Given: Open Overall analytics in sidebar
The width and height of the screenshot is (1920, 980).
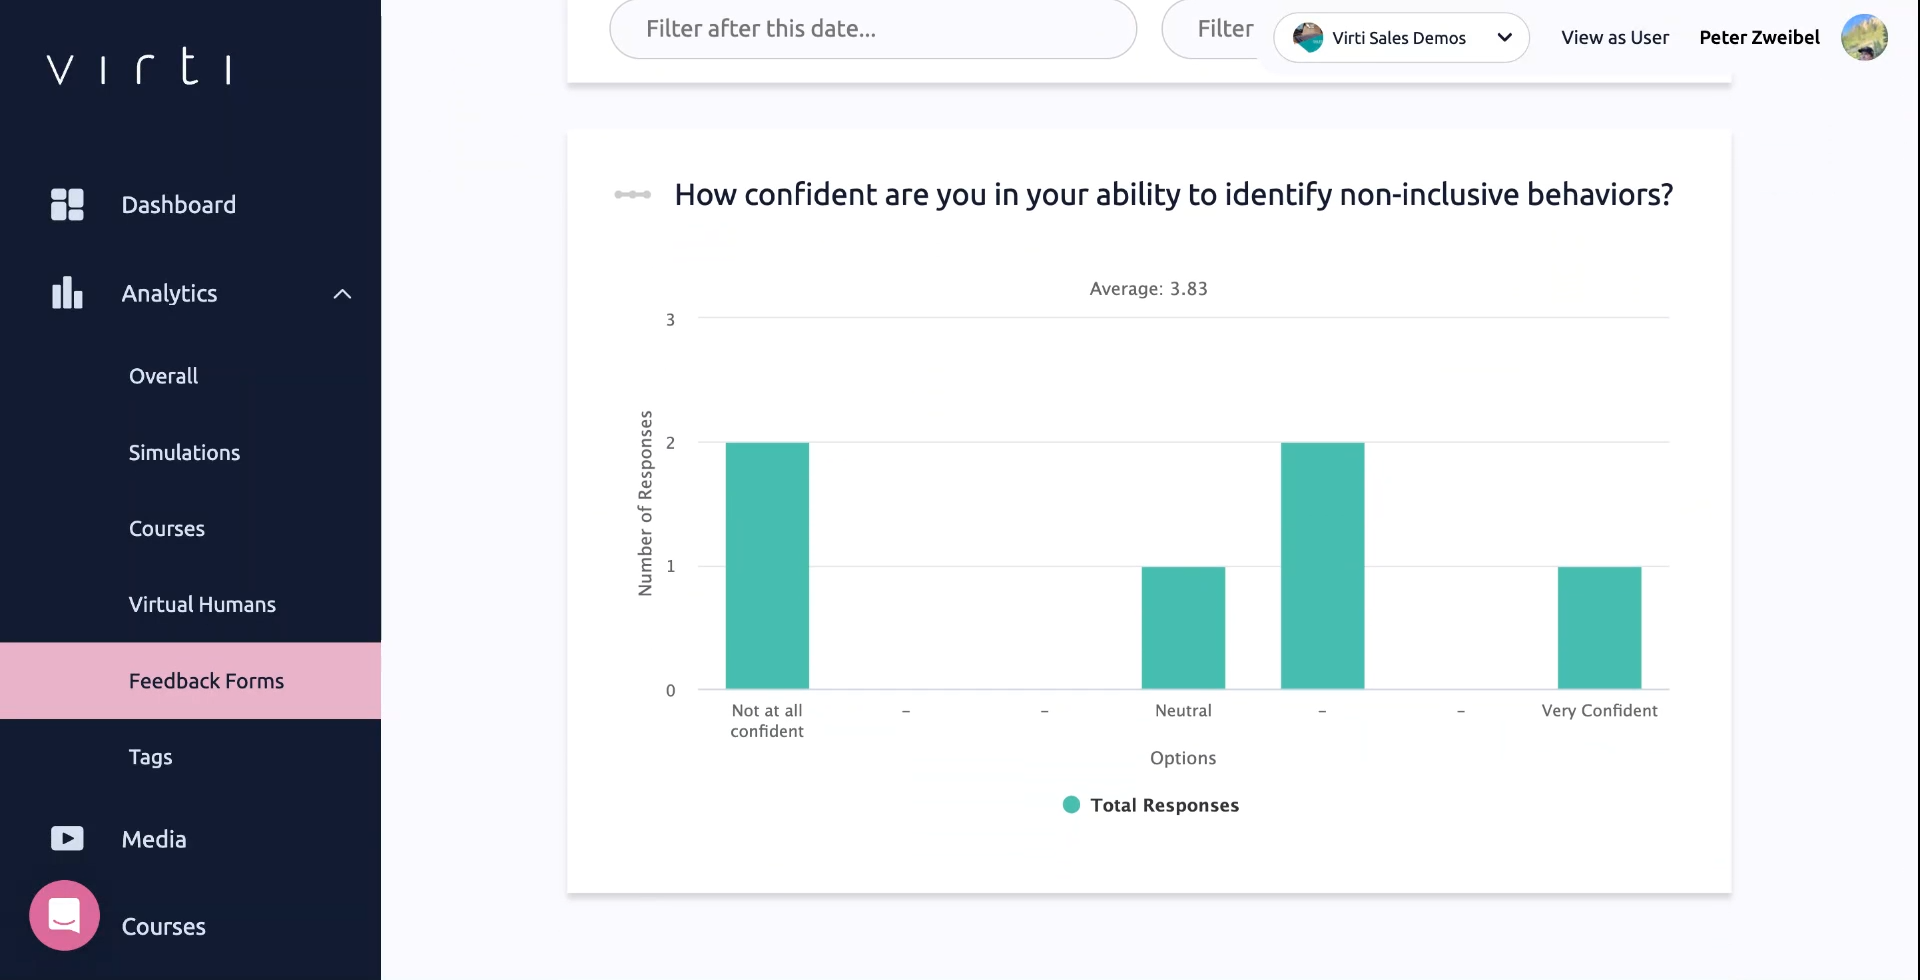Looking at the screenshot, I should [x=163, y=376].
